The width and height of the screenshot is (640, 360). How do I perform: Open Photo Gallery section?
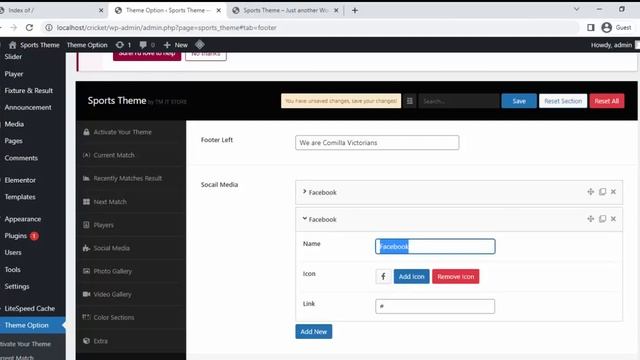tap(131, 271)
